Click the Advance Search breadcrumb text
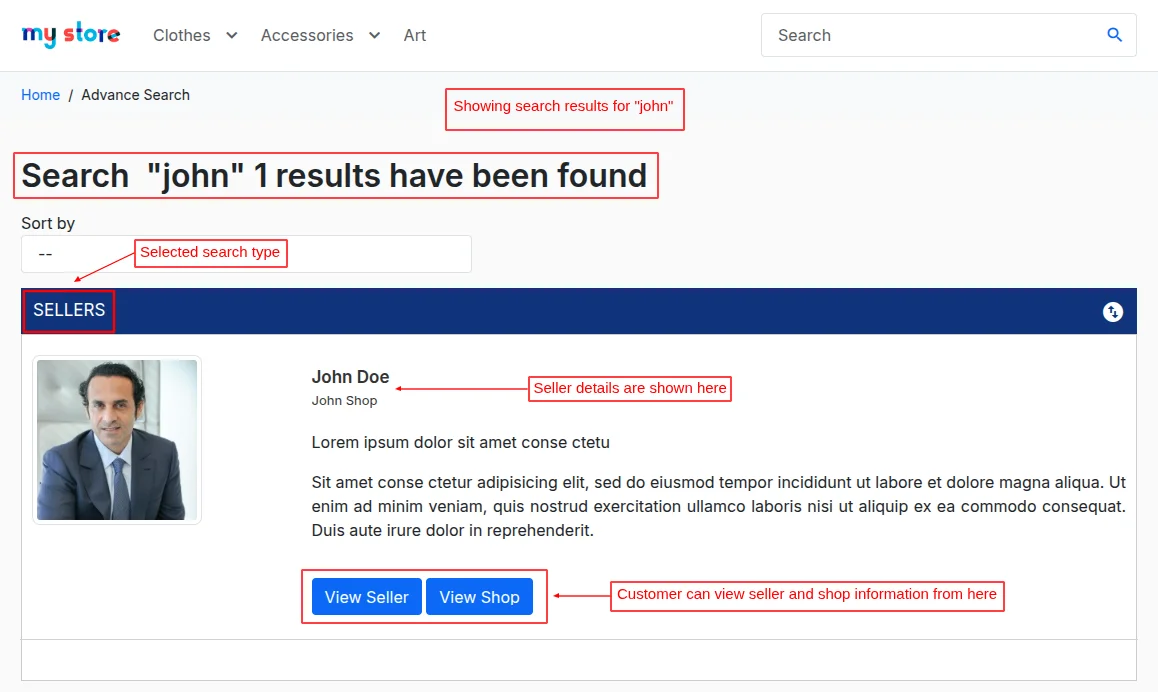The width and height of the screenshot is (1158, 692). (x=135, y=95)
